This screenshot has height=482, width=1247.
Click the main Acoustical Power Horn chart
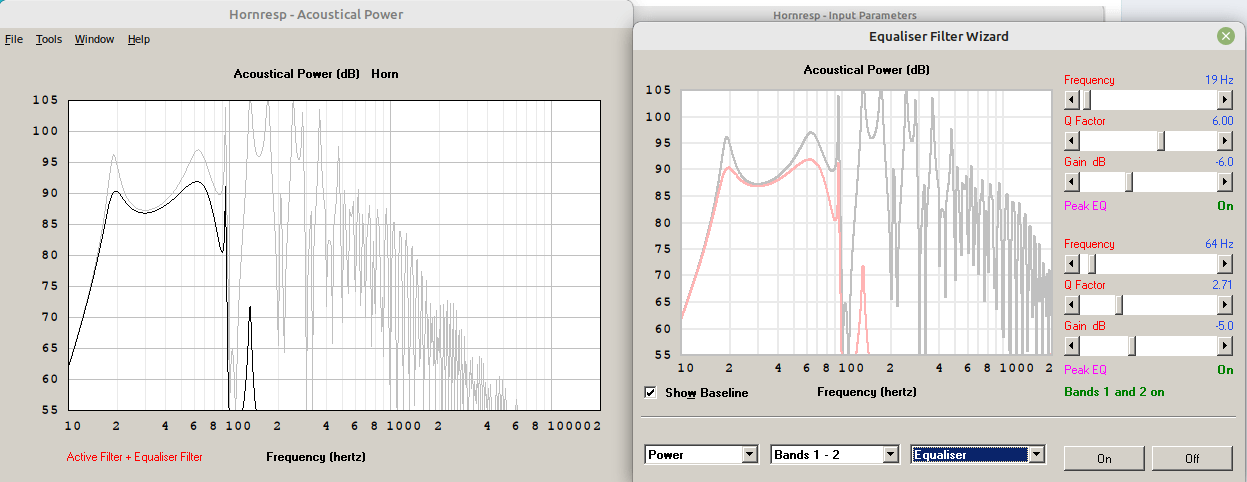point(334,255)
